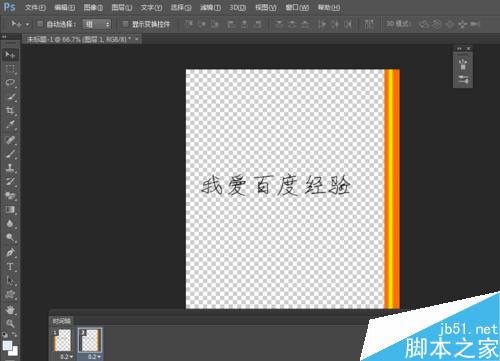
Task: Click the background color swatch
Action: (x=14, y=352)
